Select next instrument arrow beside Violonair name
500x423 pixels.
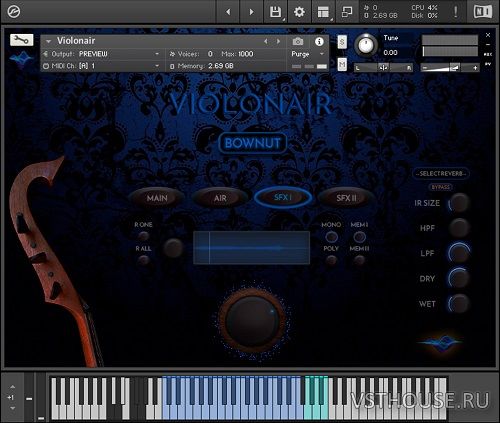pos(278,41)
